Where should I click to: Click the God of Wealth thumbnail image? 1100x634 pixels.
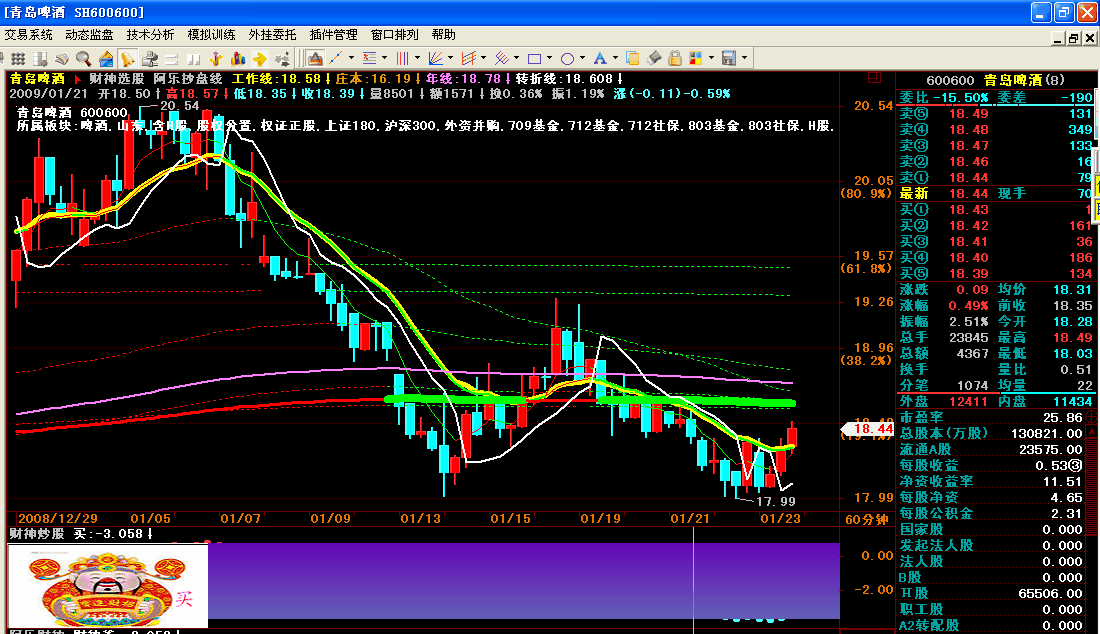(x=108, y=586)
